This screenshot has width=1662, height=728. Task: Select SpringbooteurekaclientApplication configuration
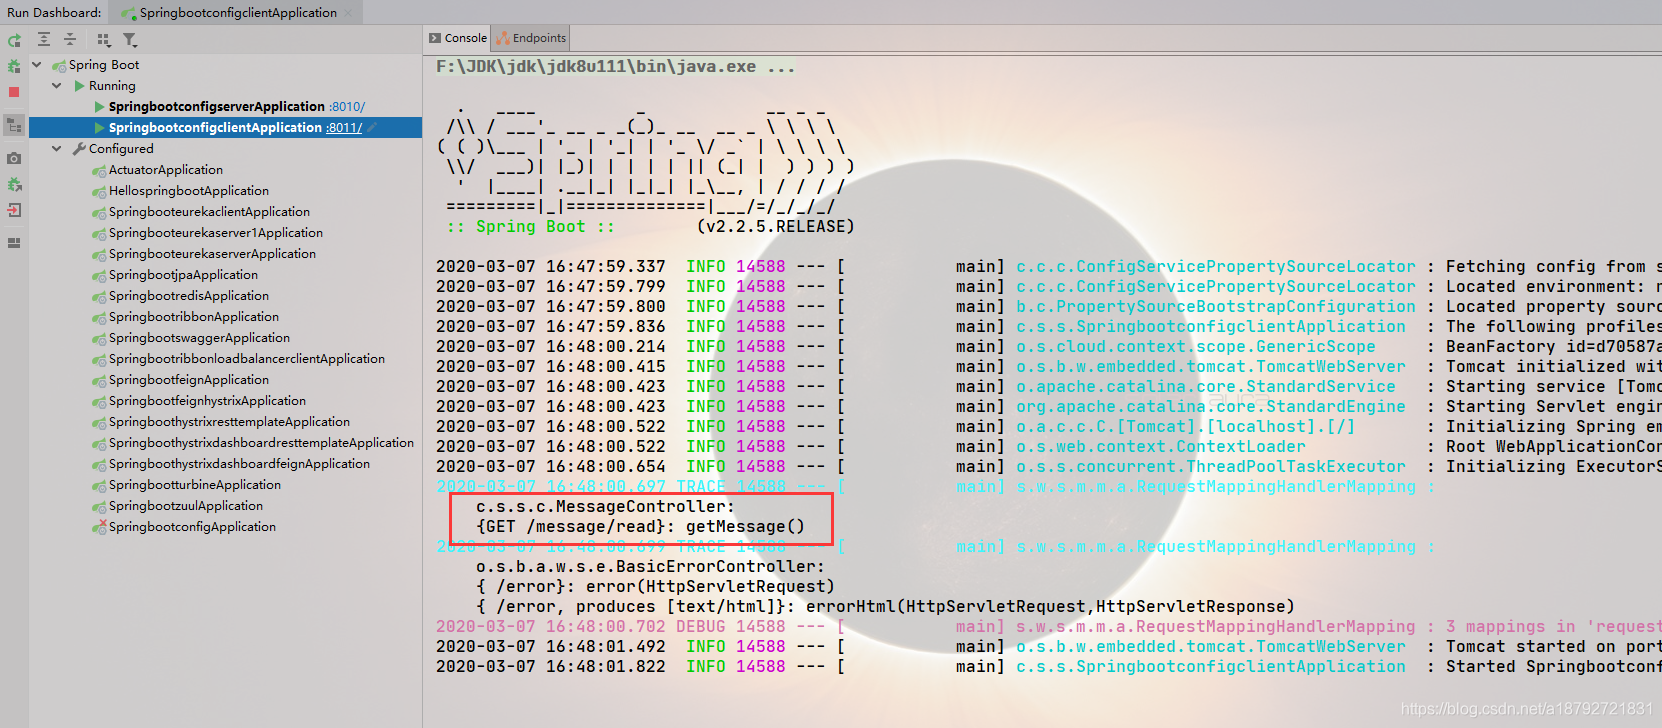pos(209,212)
